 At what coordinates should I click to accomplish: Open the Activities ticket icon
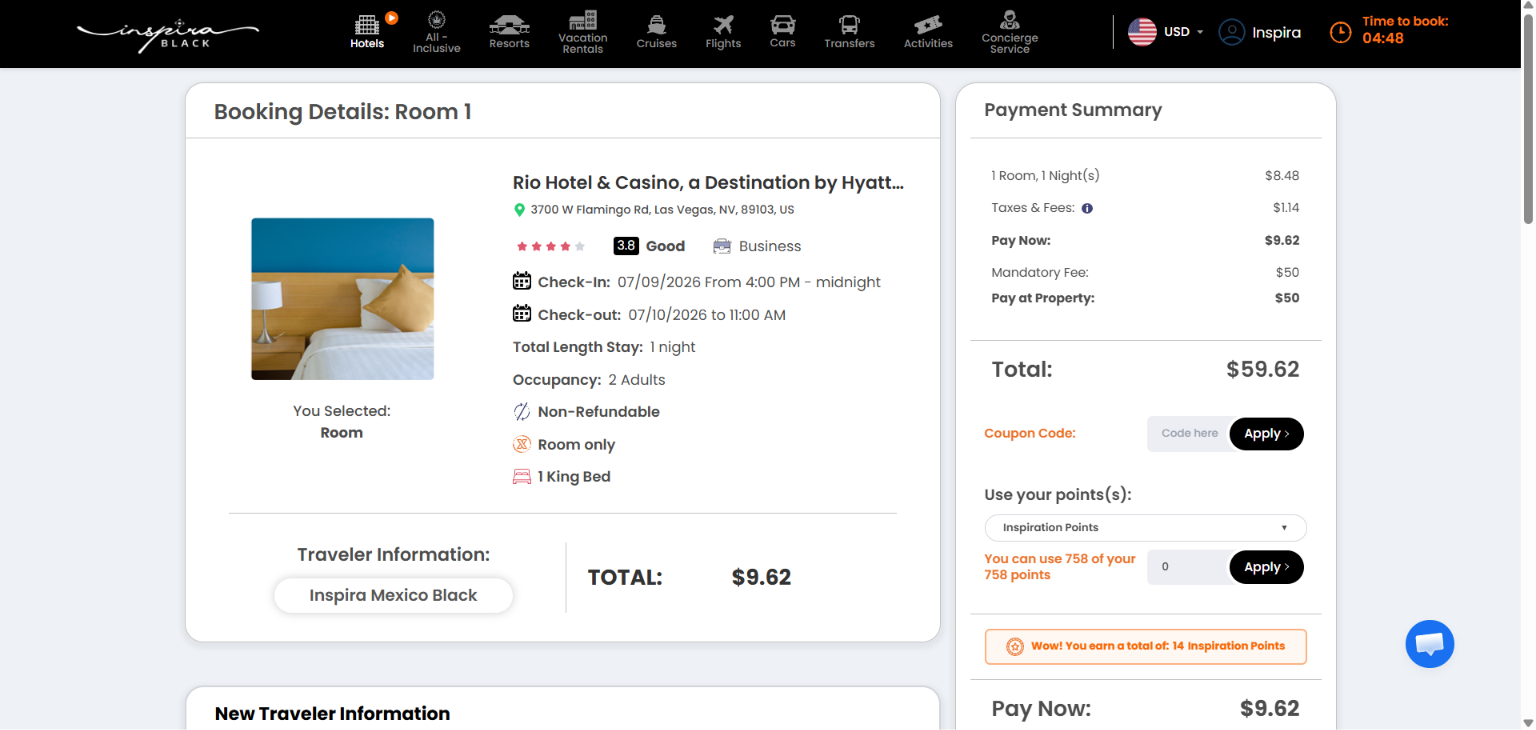pyautogui.click(x=928, y=25)
